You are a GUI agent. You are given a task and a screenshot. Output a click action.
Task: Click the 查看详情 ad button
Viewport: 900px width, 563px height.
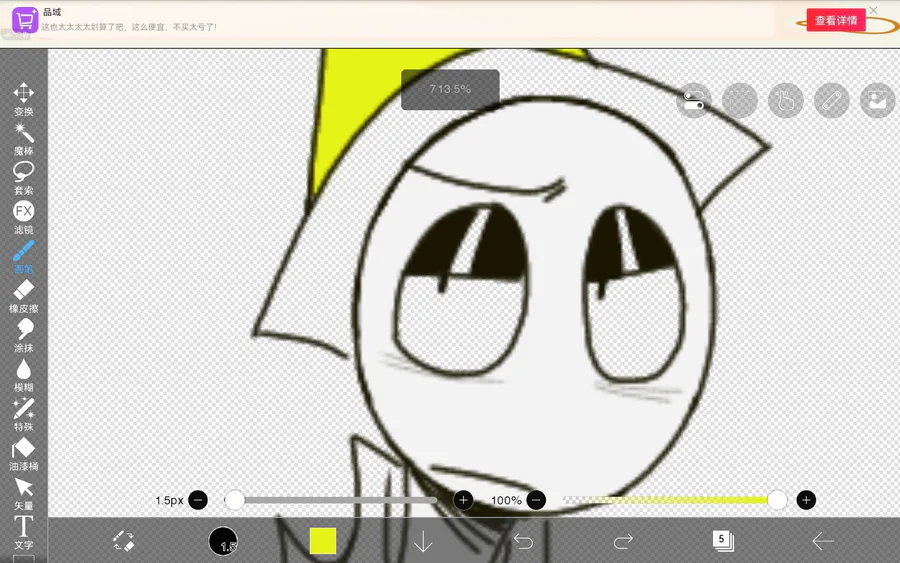point(836,21)
